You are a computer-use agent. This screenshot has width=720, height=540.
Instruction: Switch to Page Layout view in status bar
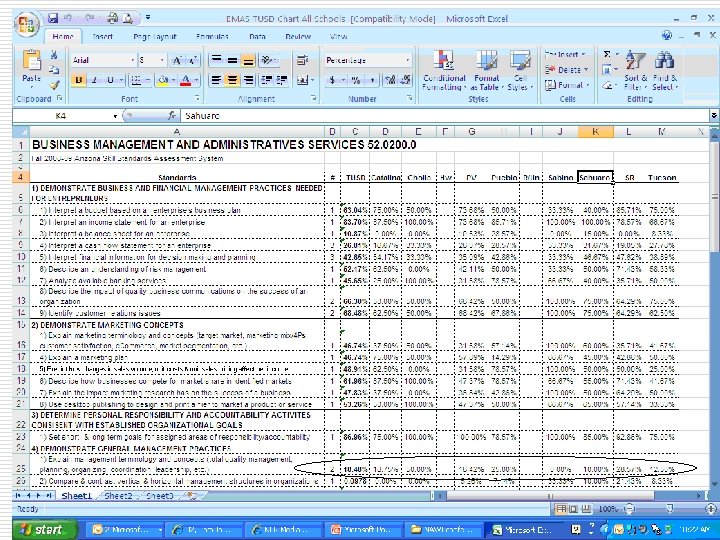tap(574, 509)
